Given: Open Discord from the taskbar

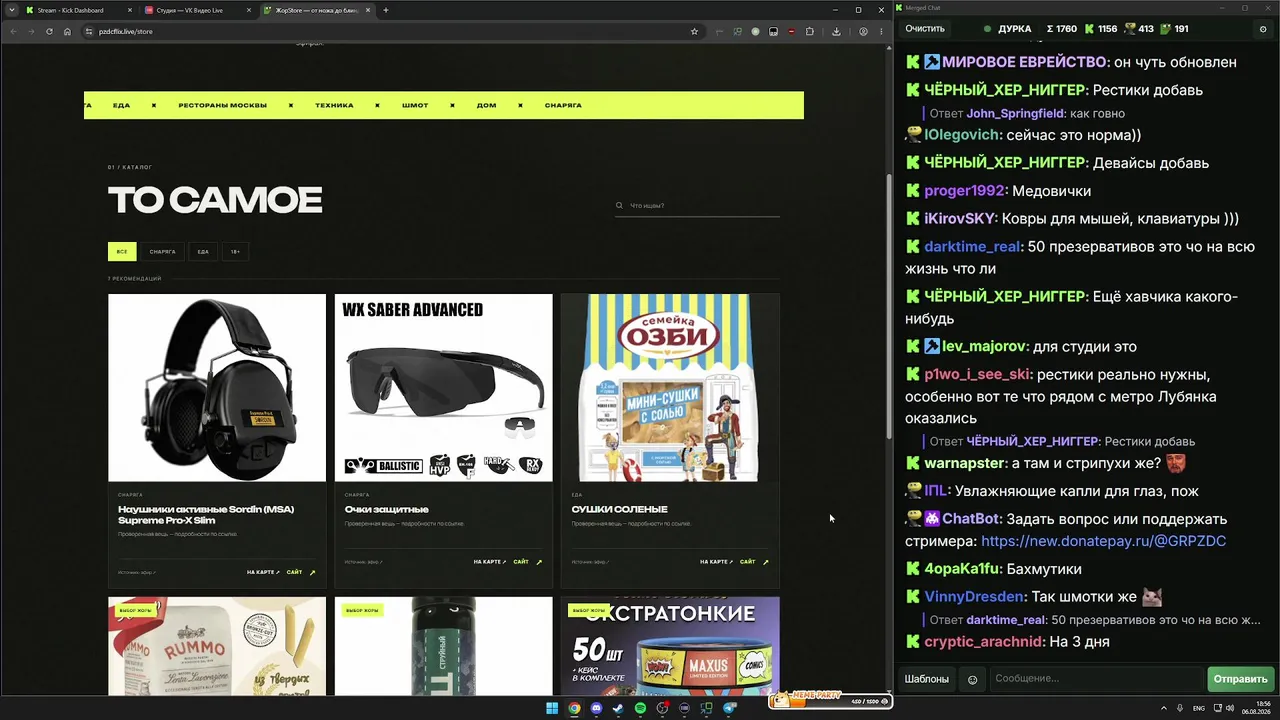Looking at the screenshot, I should coord(596,709).
